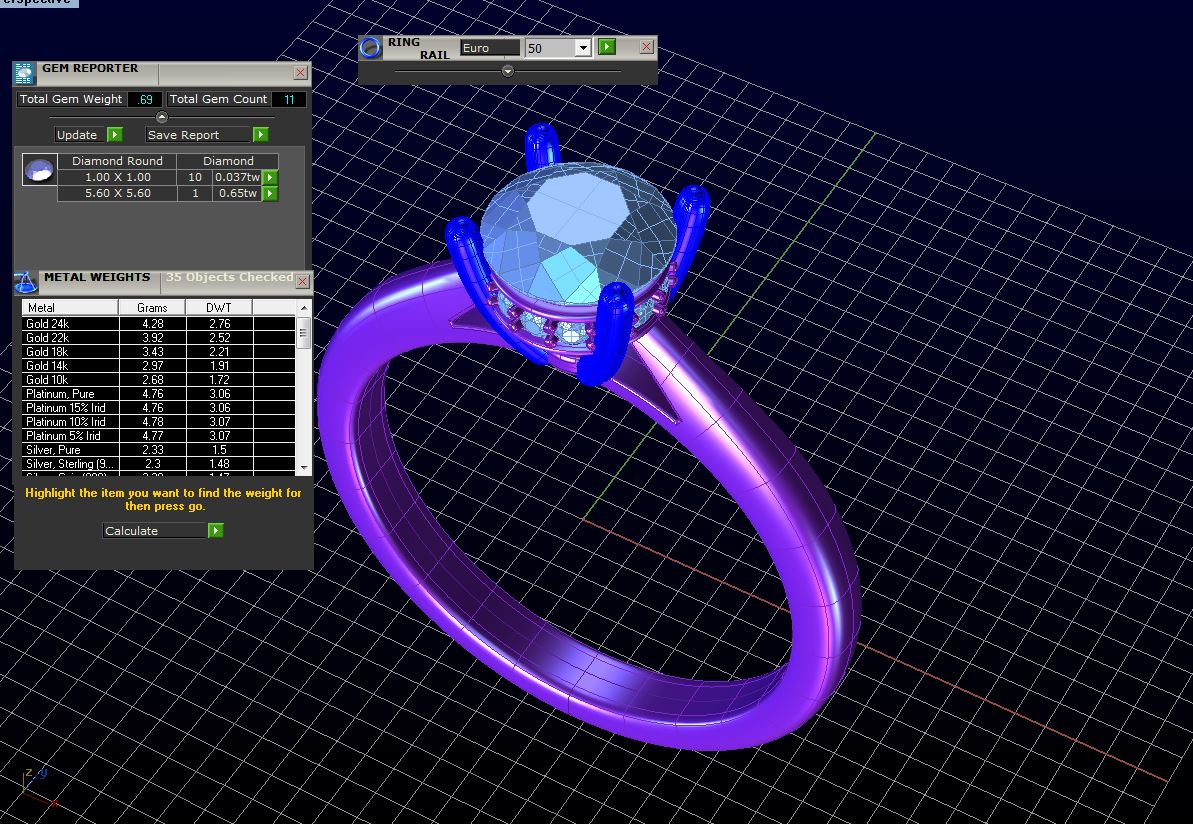Click the Ring Rail circle icon
The width and height of the screenshot is (1193, 824).
pyautogui.click(x=371, y=47)
